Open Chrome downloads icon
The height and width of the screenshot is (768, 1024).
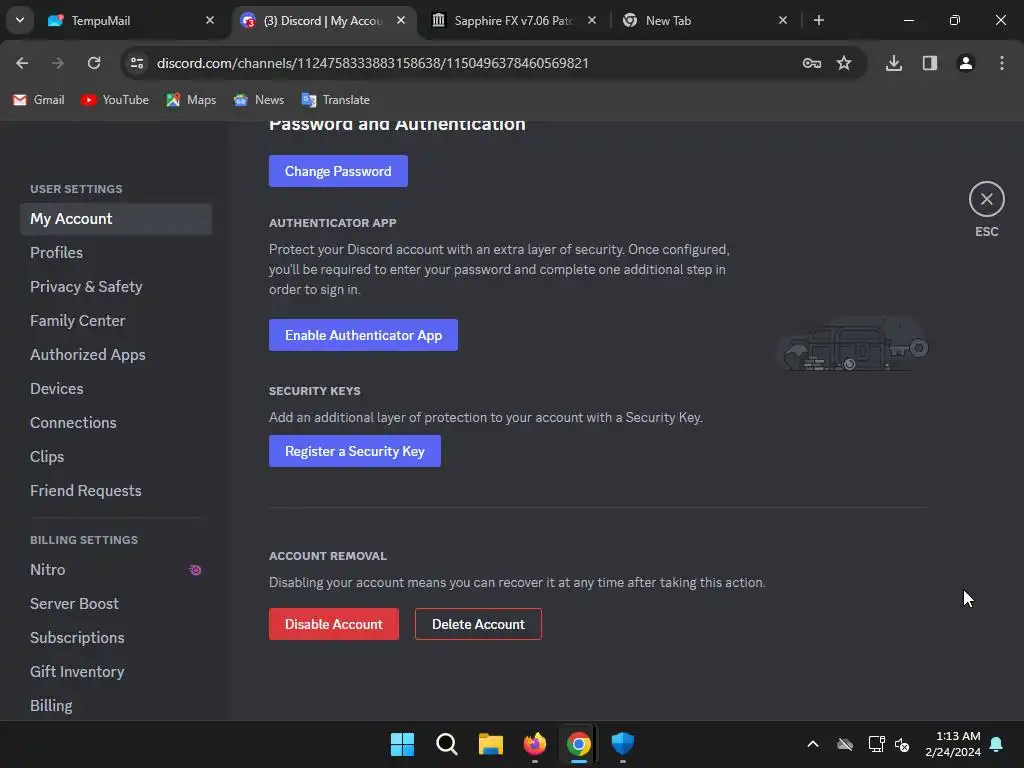(893, 63)
